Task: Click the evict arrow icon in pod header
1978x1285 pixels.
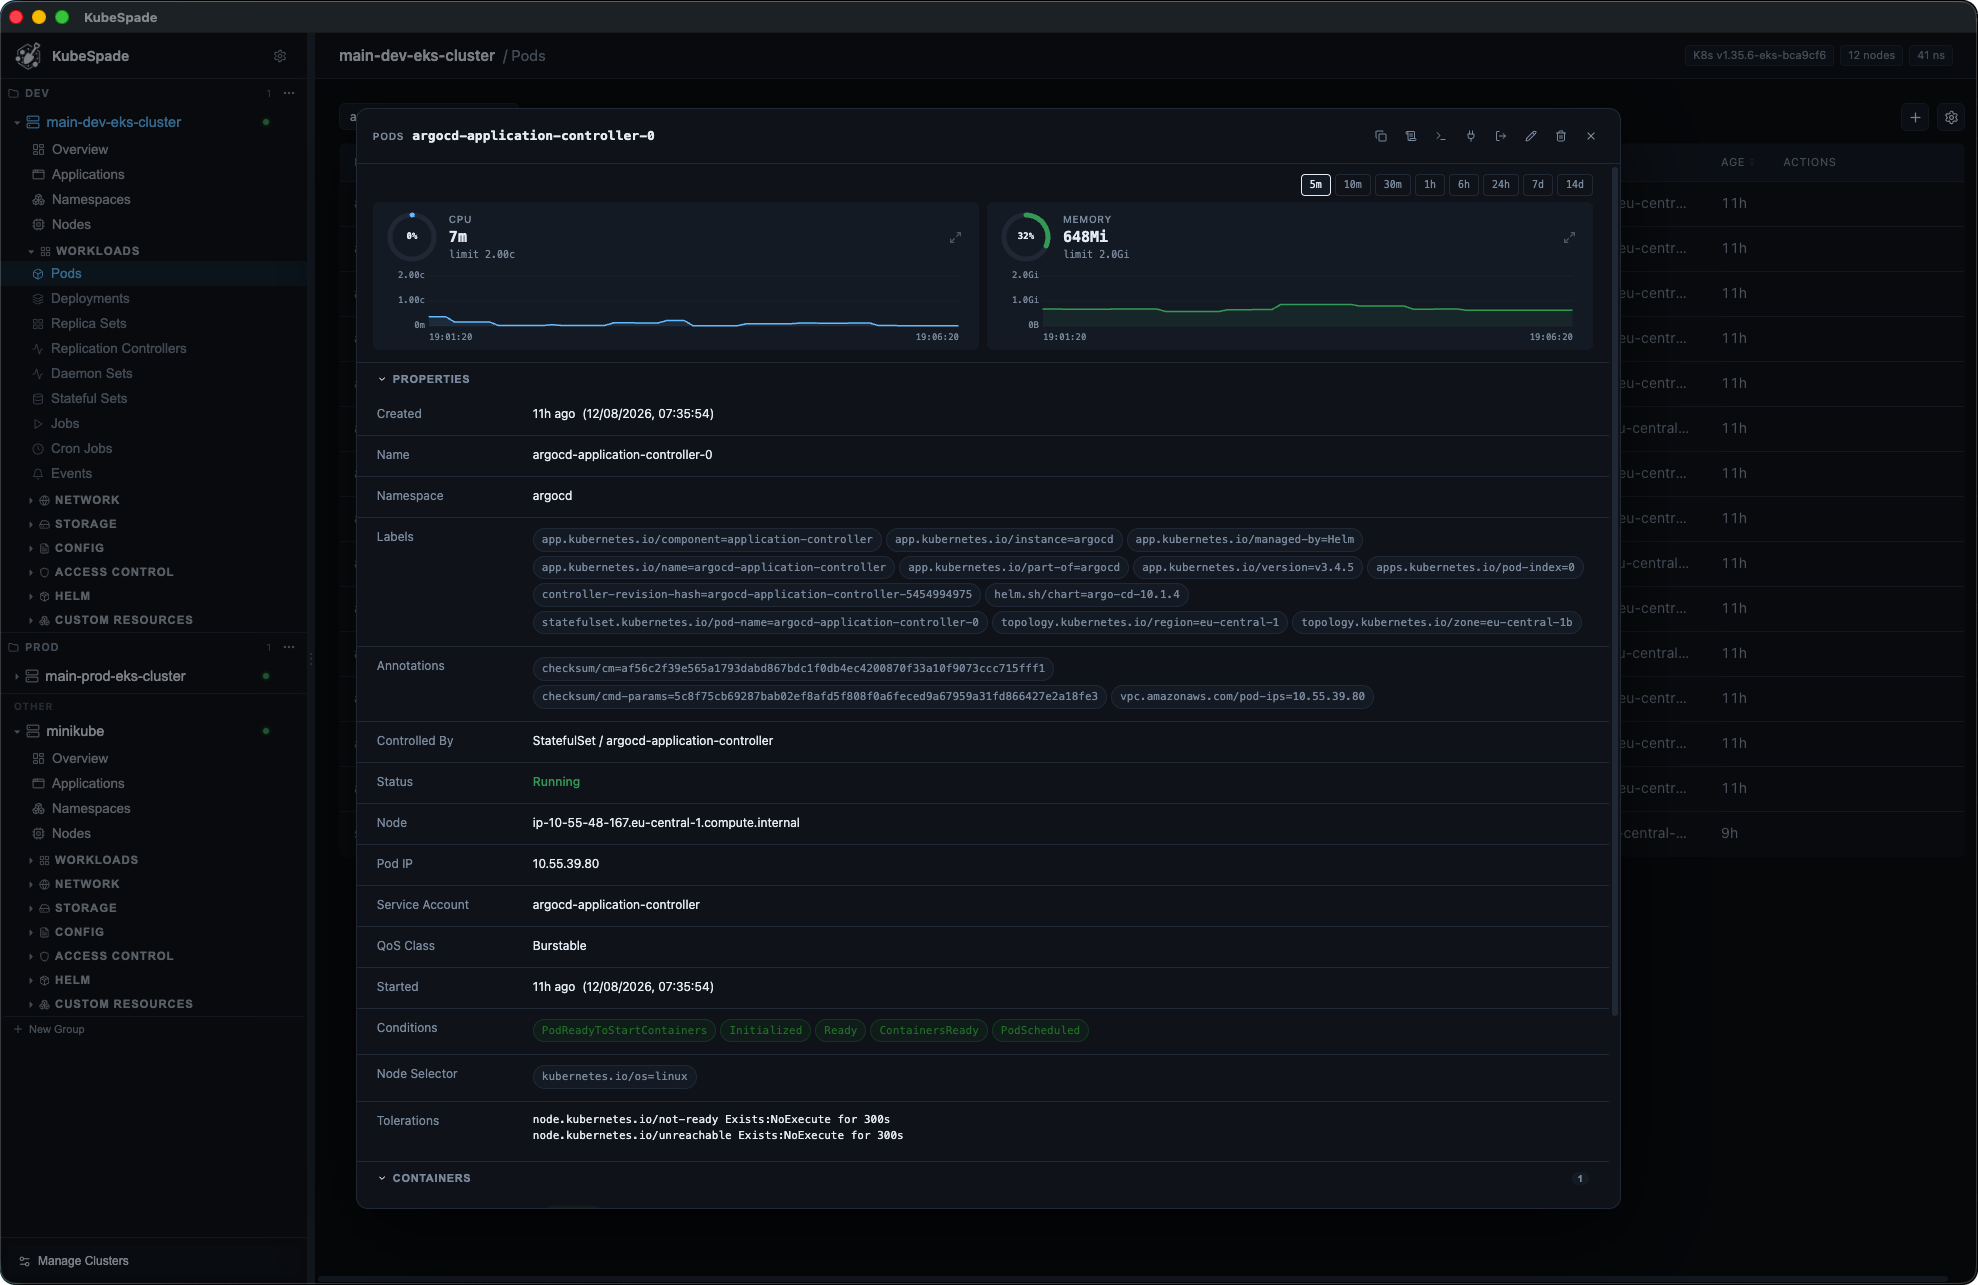Action: tap(1501, 136)
